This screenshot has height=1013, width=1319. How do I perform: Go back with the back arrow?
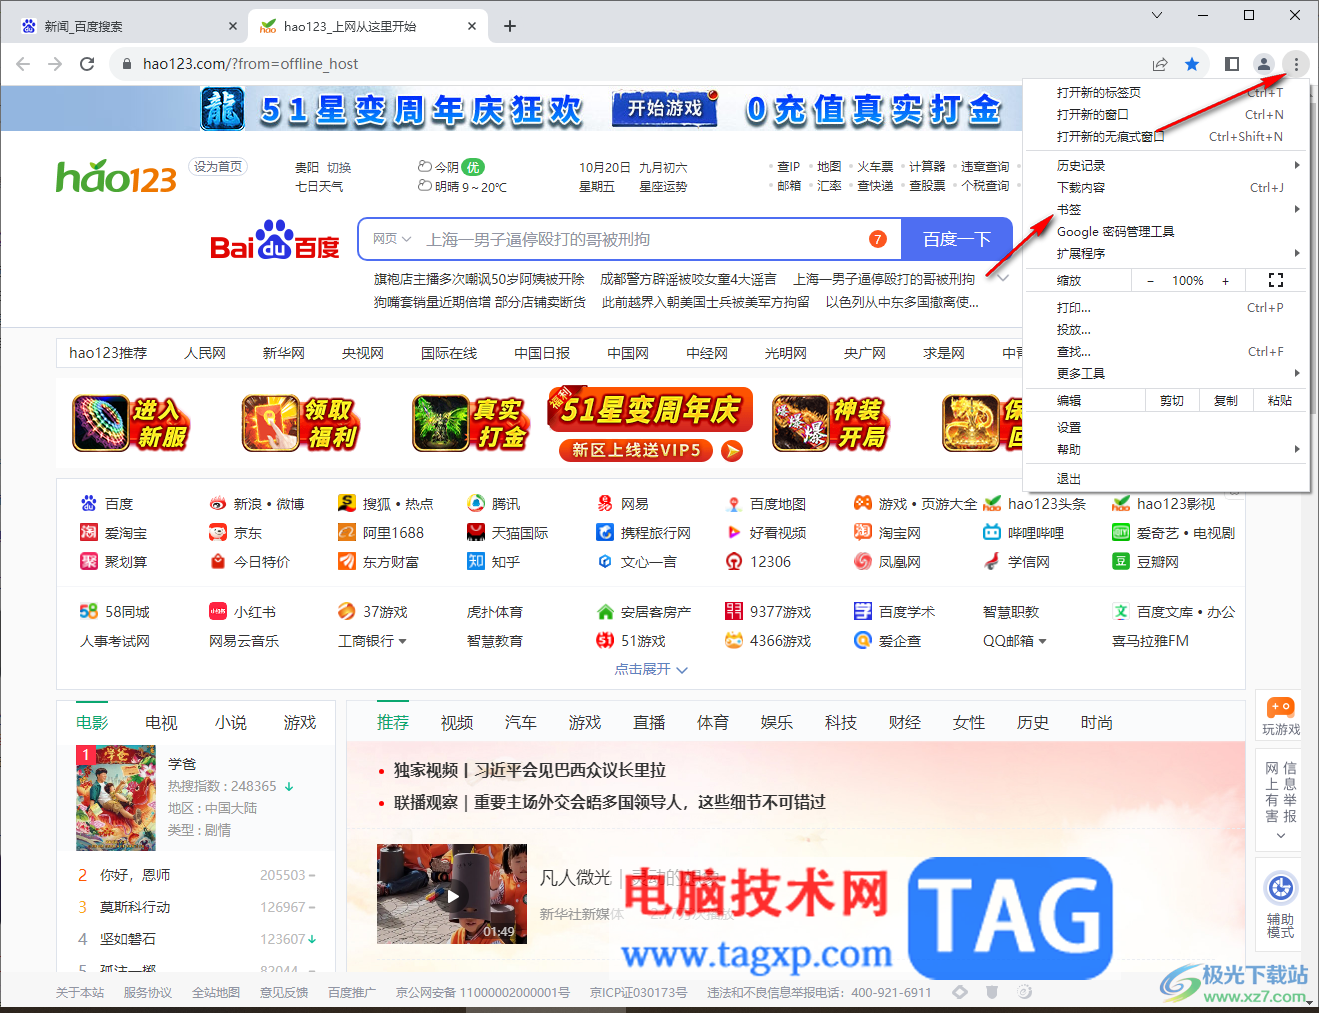(x=23, y=64)
